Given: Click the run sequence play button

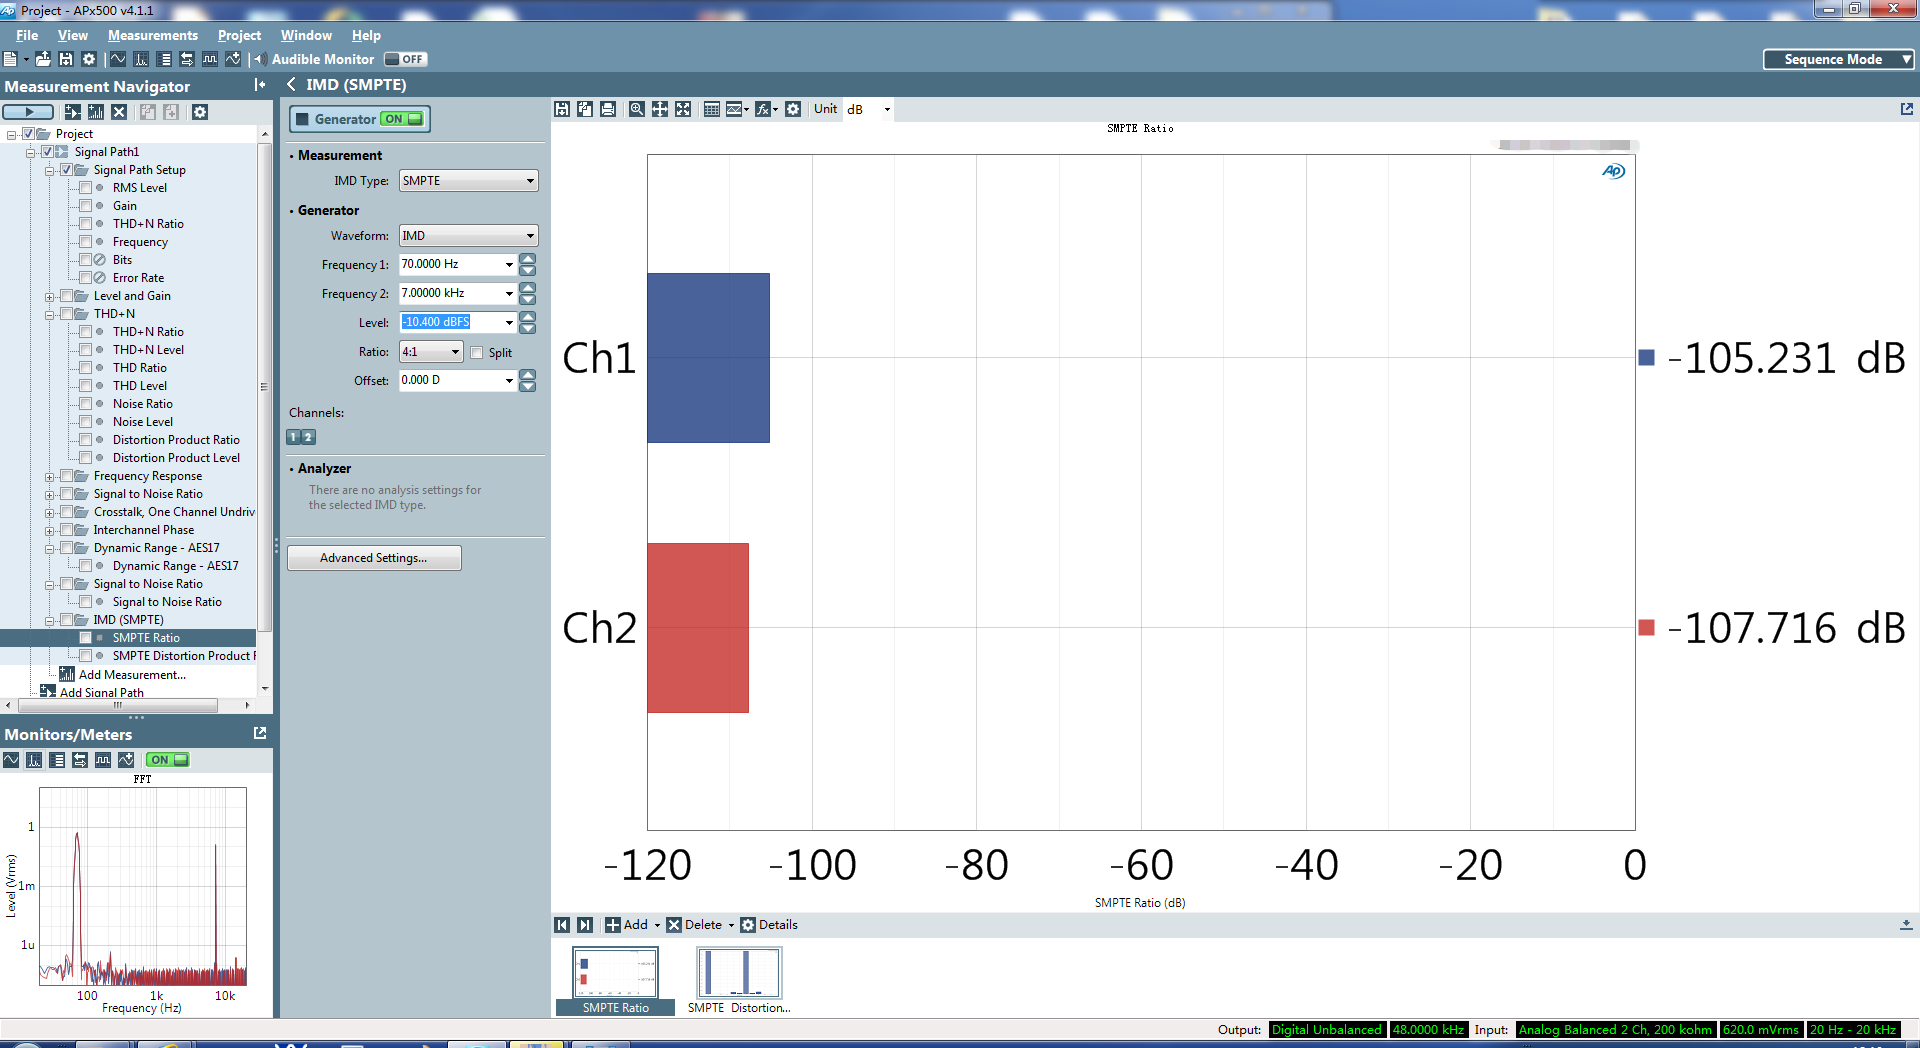Looking at the screenshot, I should (28, 112).
